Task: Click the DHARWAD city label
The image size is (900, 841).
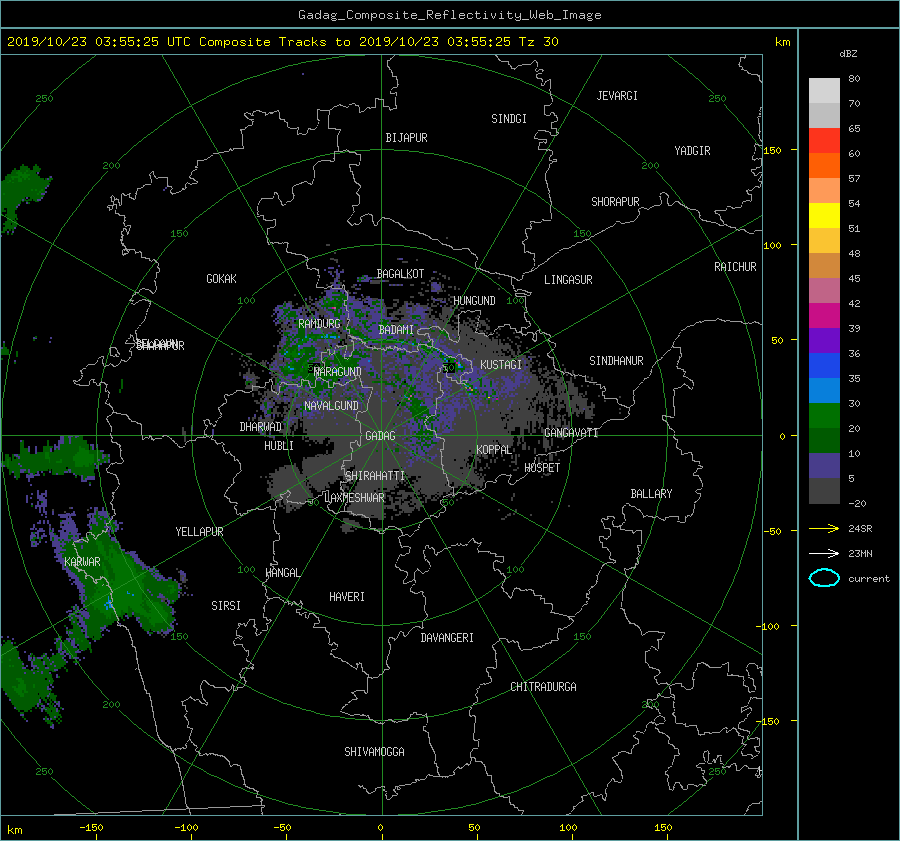Action: click(261, 427)
